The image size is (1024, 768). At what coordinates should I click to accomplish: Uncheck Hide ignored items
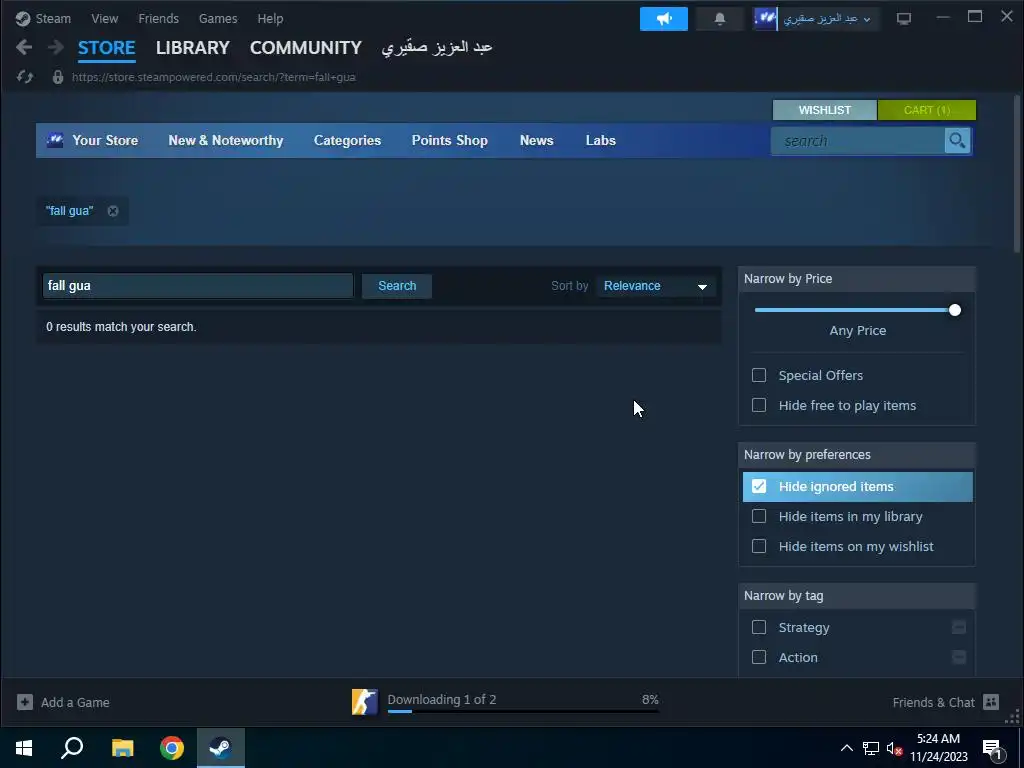[759, 487]
